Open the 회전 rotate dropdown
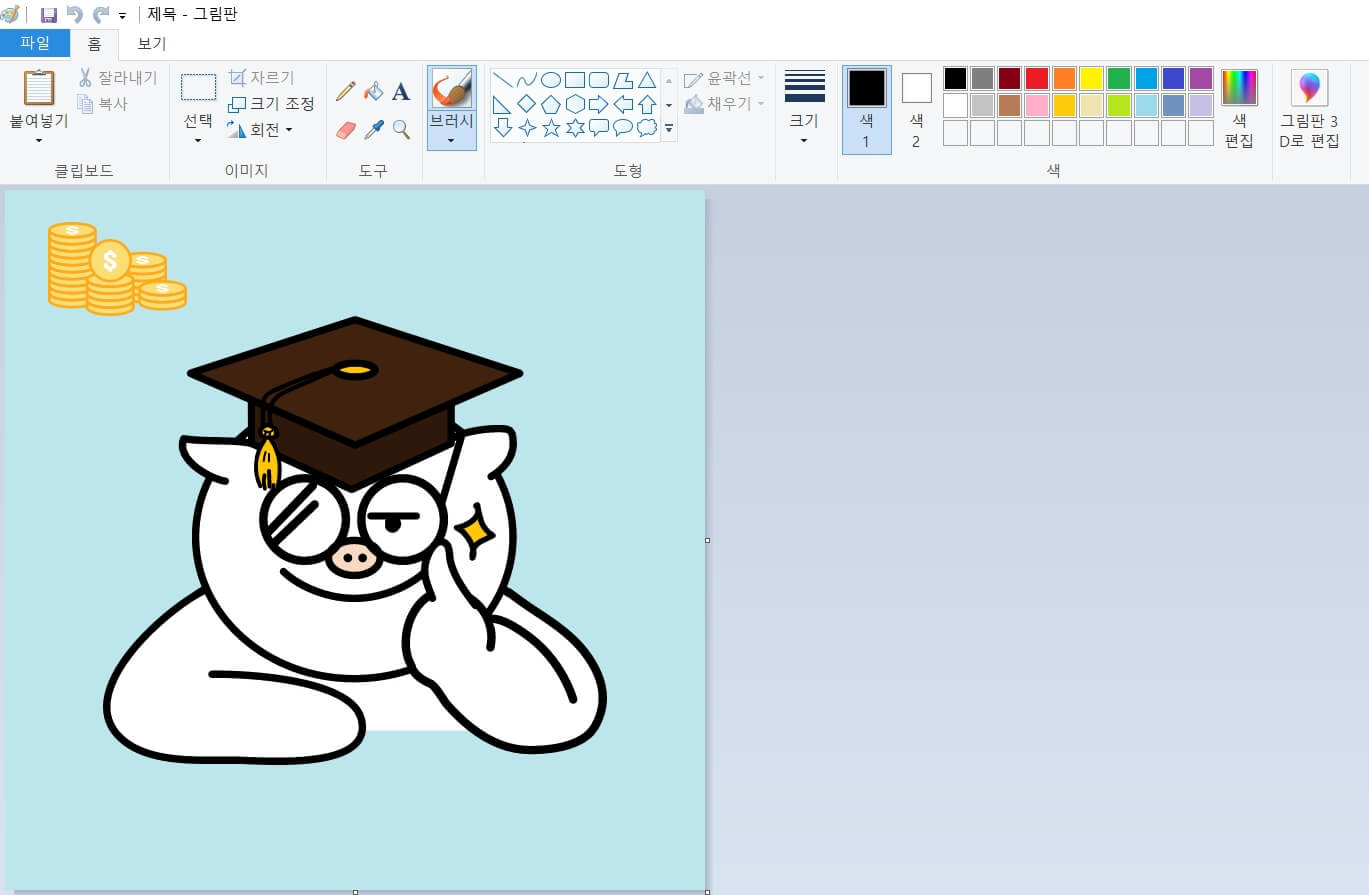This screenshot has height=895, width=1369. (x=260, y=130)
